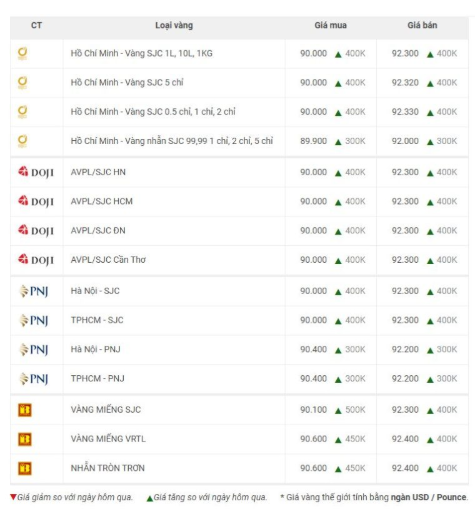Screen dimensions: 475x513
Task: Click the Hà Nội - PNJ entry
Action: tap(96, 349)
